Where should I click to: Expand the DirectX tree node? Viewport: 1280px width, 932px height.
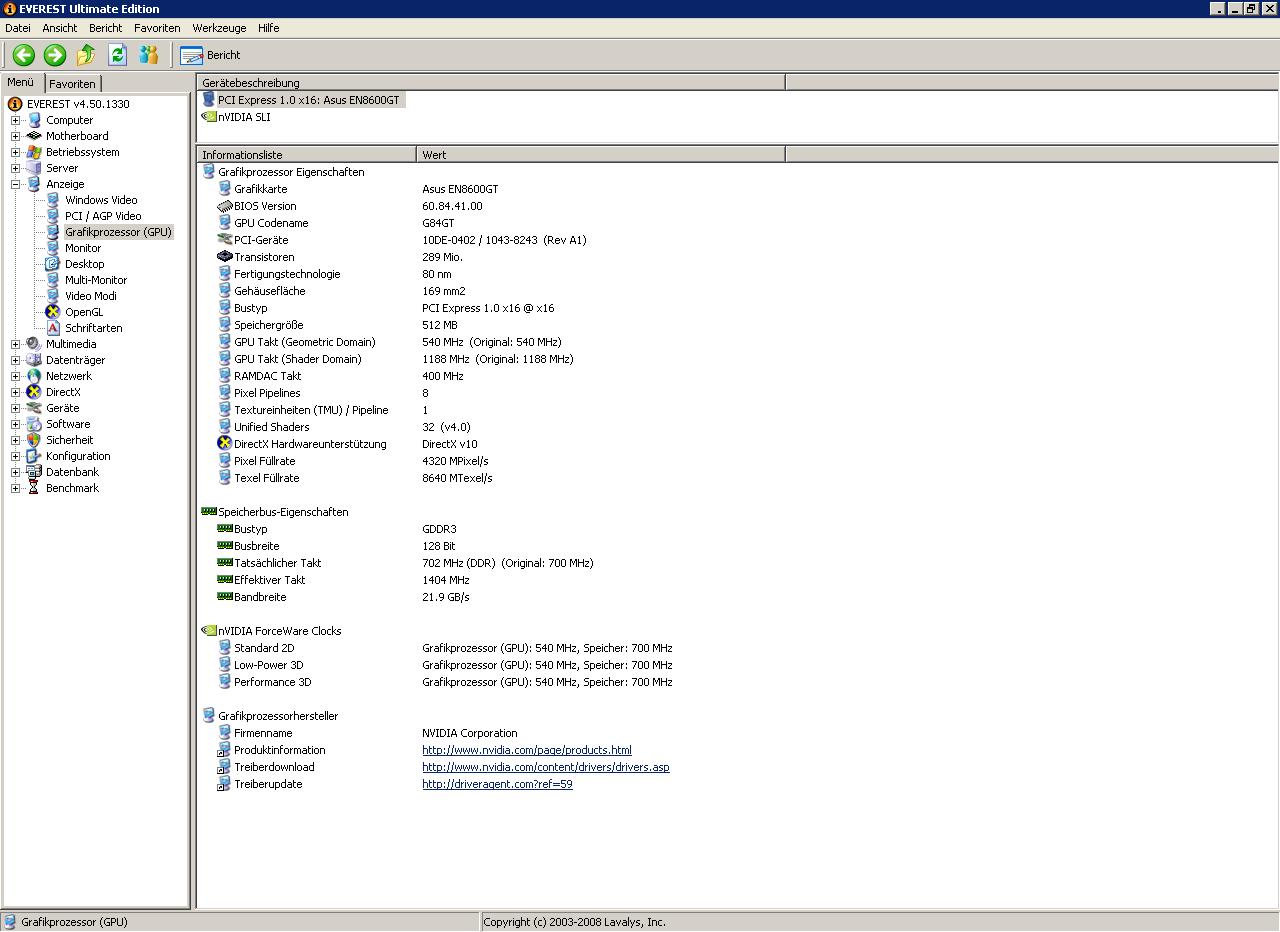[x=15, y=392]
